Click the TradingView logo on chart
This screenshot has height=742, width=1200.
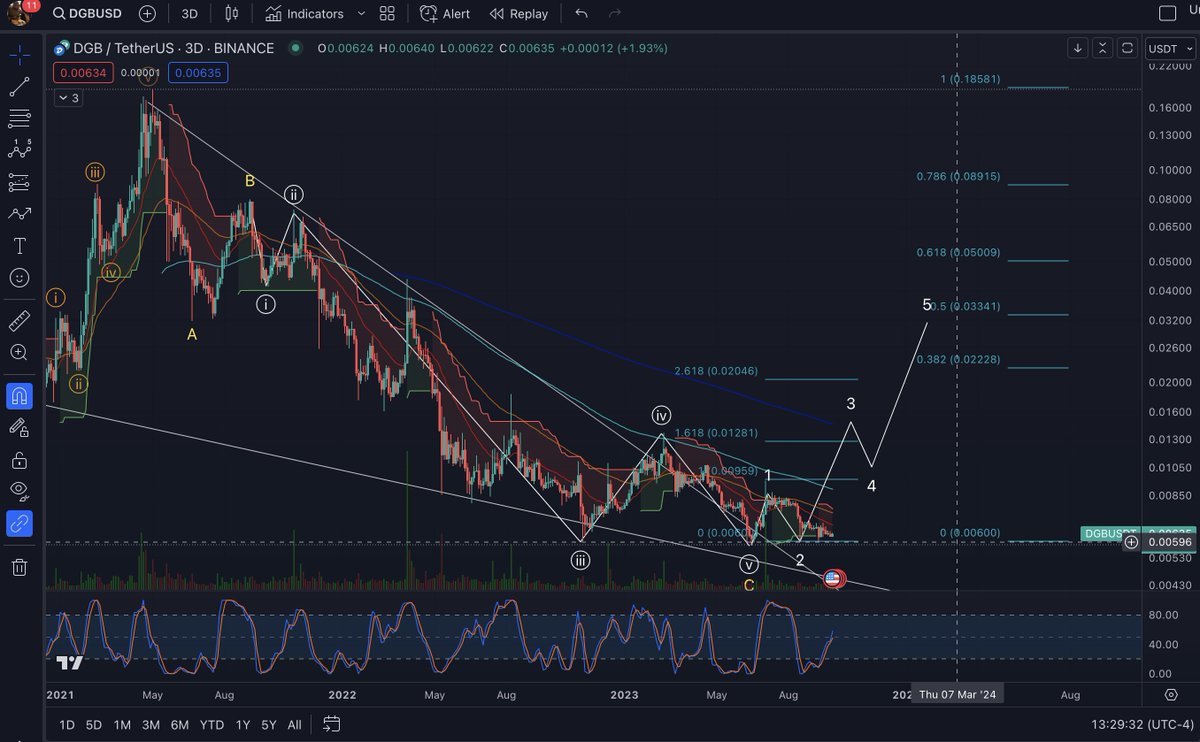pyautogui.click(x=69, y=663)
